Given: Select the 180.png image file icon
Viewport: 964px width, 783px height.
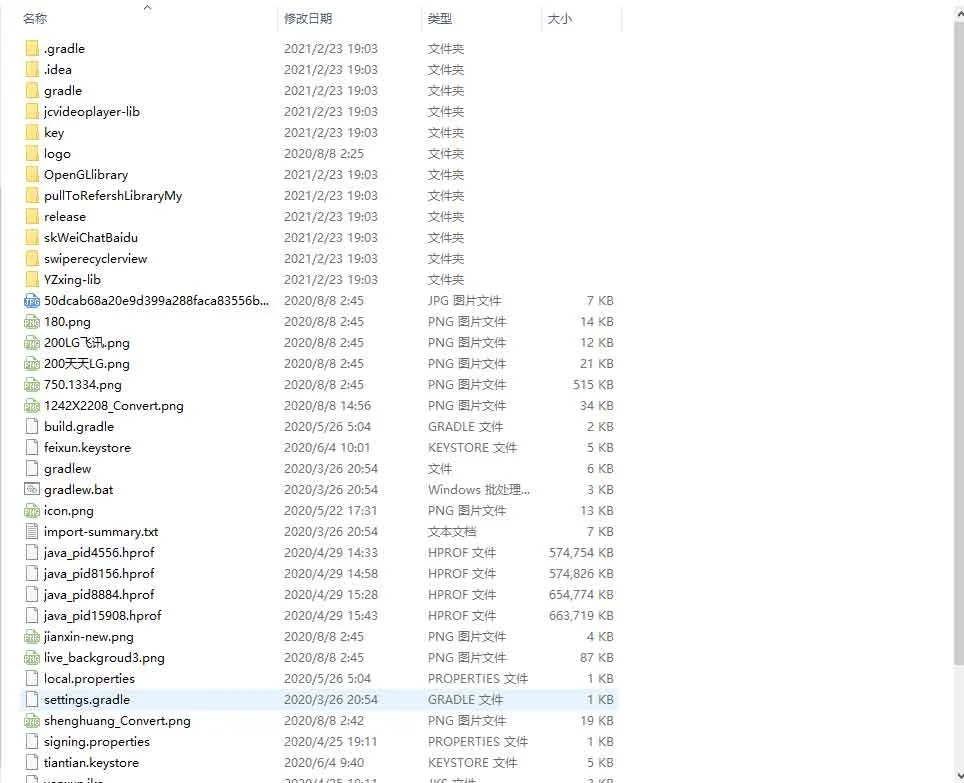Looking at the screenshot, I should coord(32,321).
